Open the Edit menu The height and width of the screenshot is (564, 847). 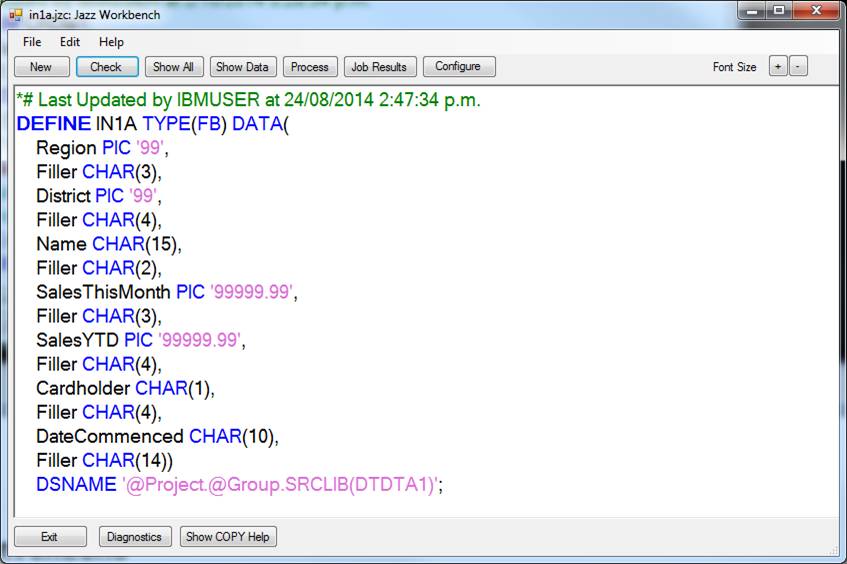coord(70,42)
